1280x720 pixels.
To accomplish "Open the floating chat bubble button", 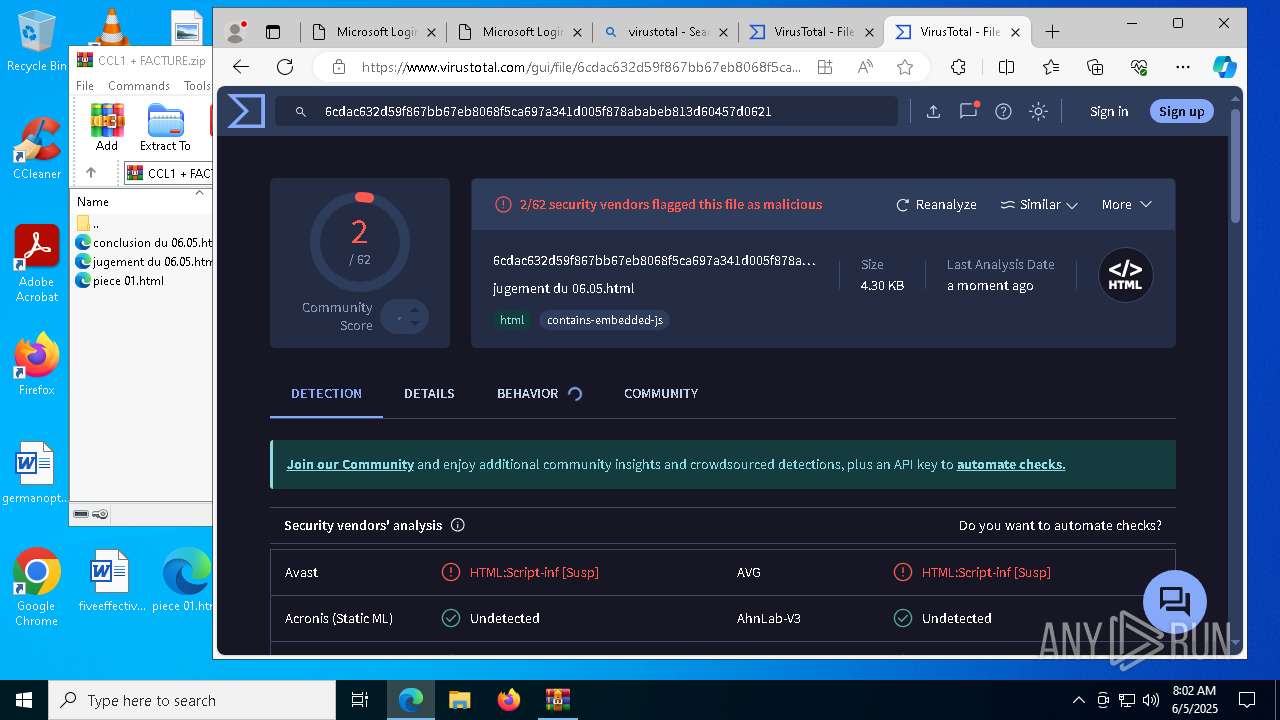I will 1174,602.
